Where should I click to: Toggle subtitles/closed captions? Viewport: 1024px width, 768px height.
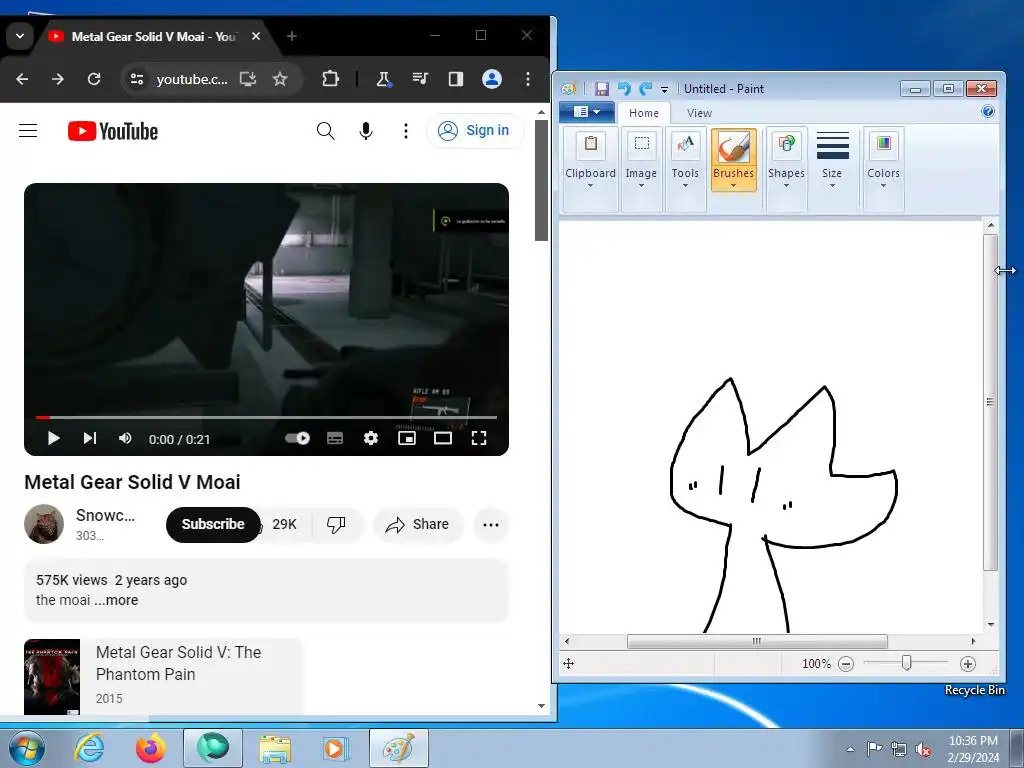(335, 438)
